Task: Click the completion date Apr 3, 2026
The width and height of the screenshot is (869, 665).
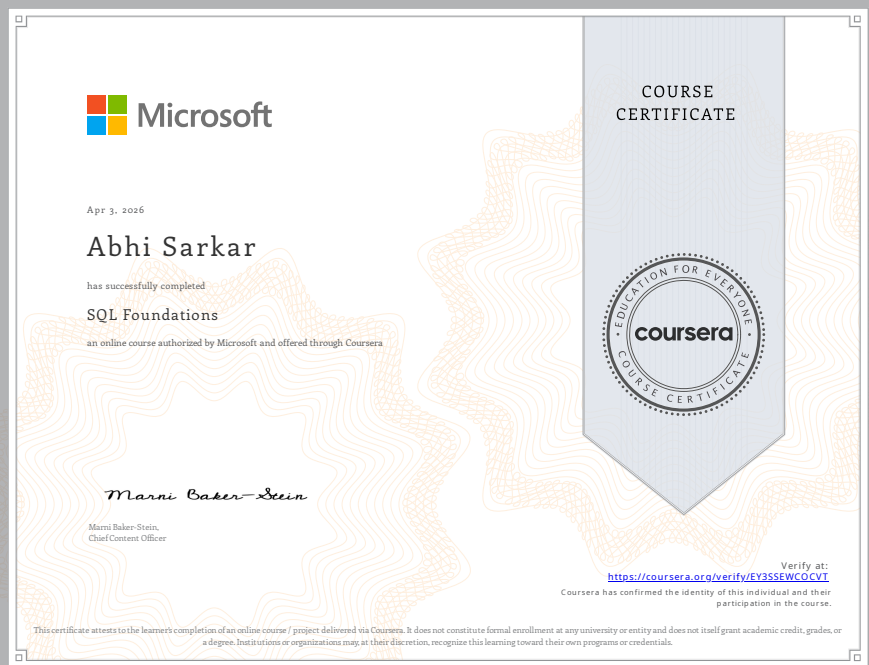Action: (115, 210)
